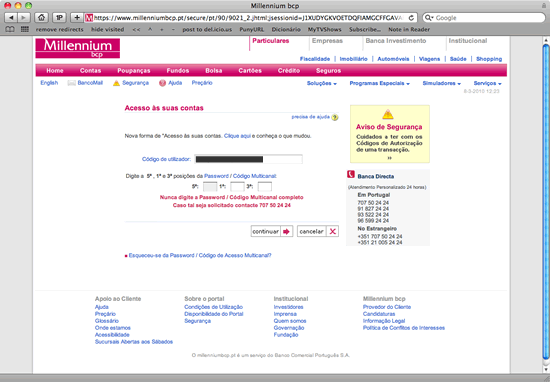
Task: Open the Fiscalidade link
Action: [315, 59]
